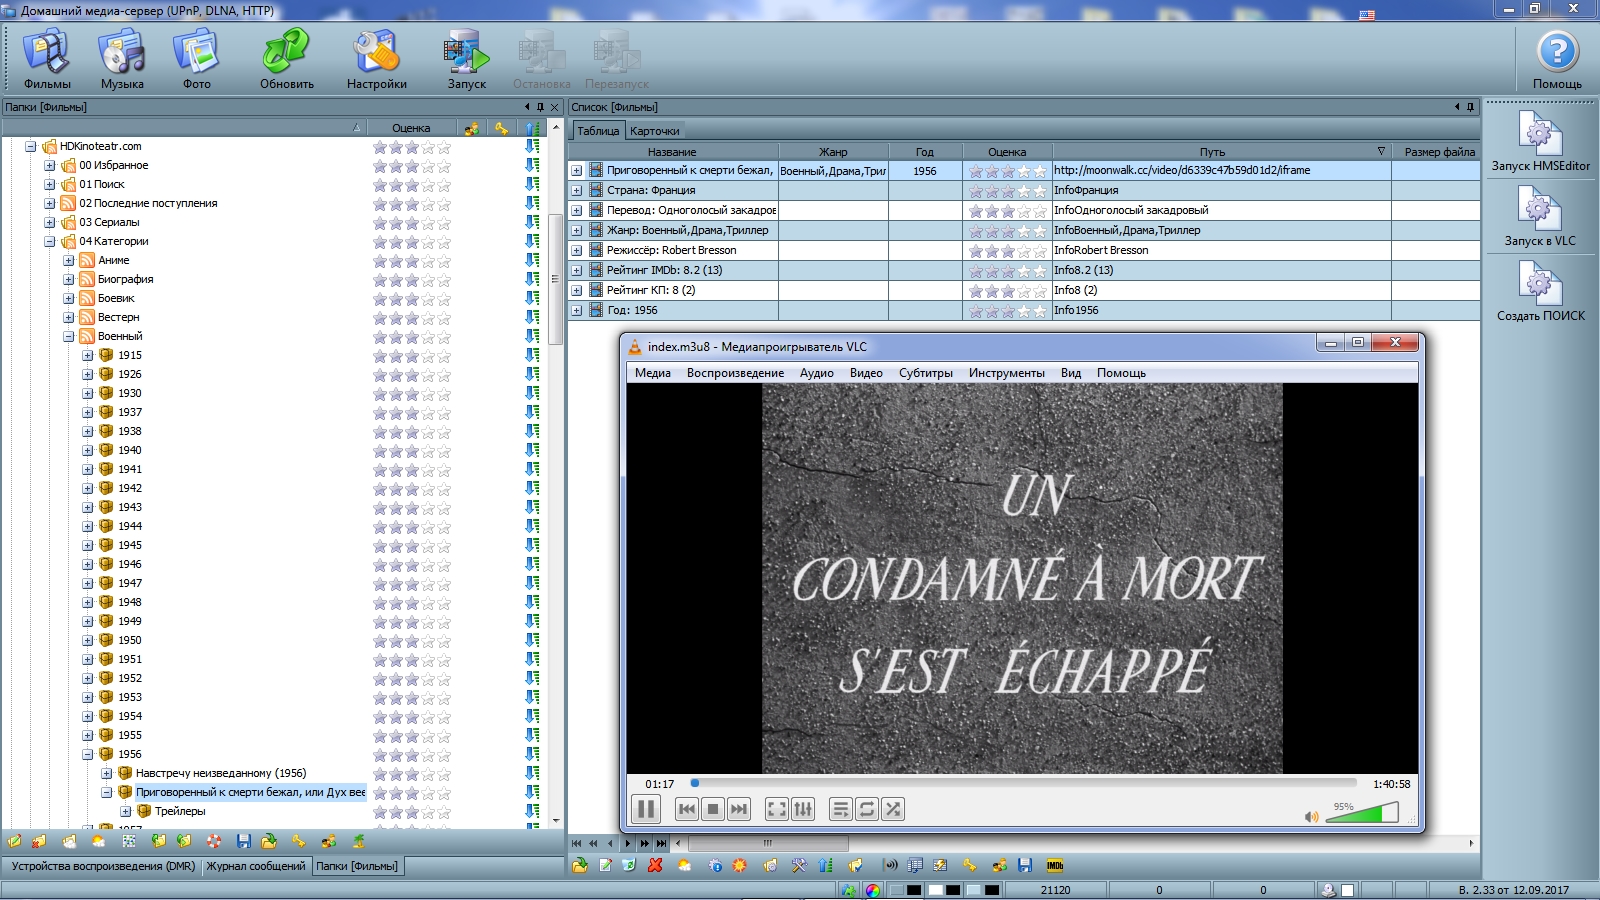Toggle VLC shuffle (random) mode
The height and width of the screenshot is (900, 1600).
tap(893, 809)
